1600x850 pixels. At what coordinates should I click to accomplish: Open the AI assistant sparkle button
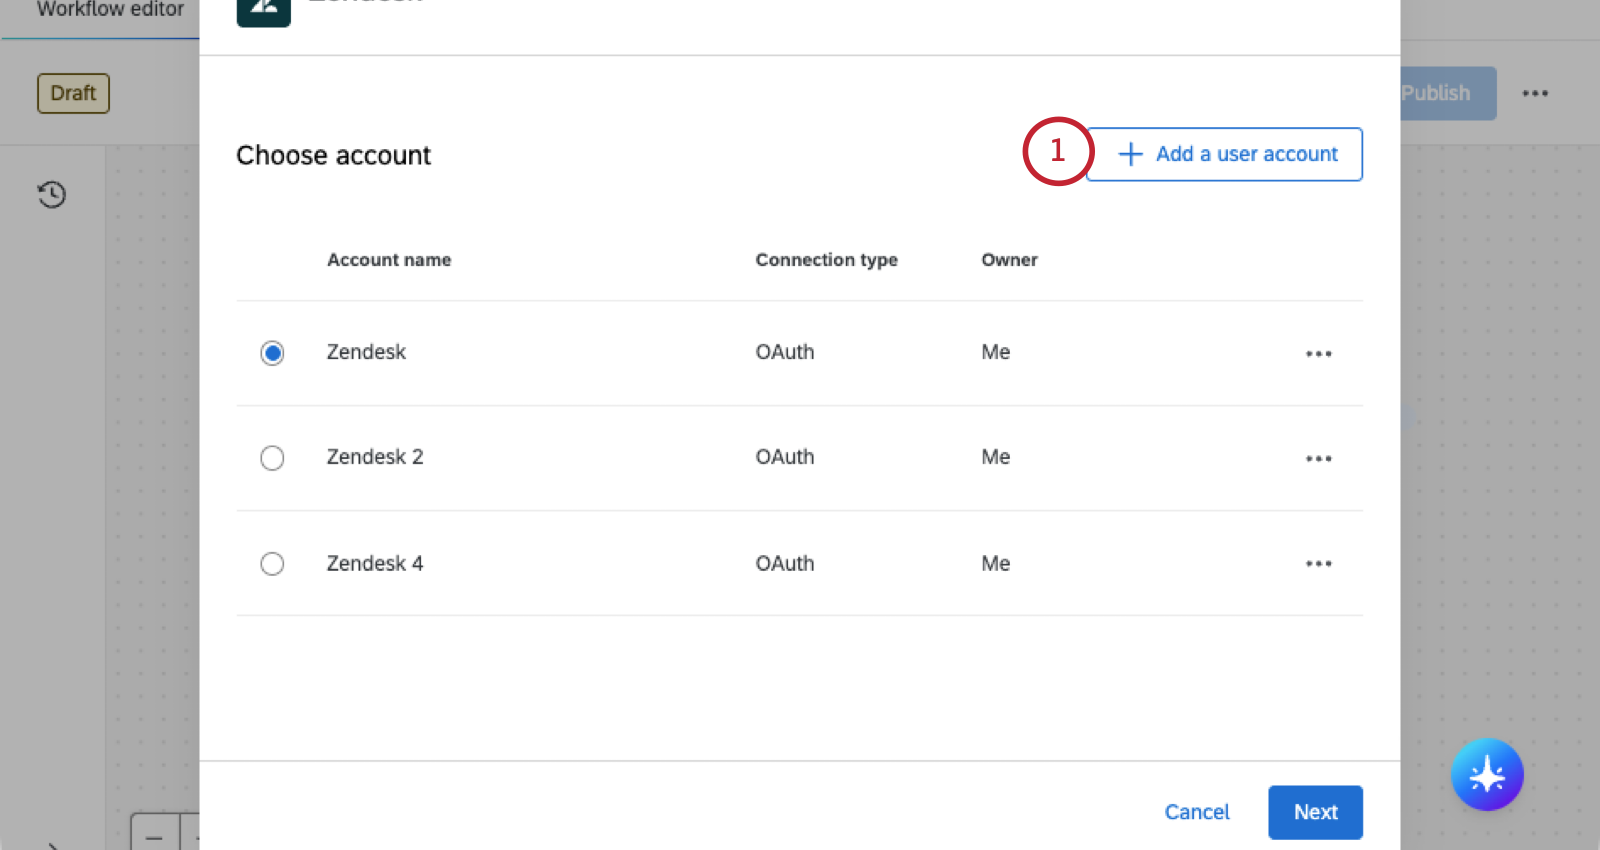[x=1487, y=774]
